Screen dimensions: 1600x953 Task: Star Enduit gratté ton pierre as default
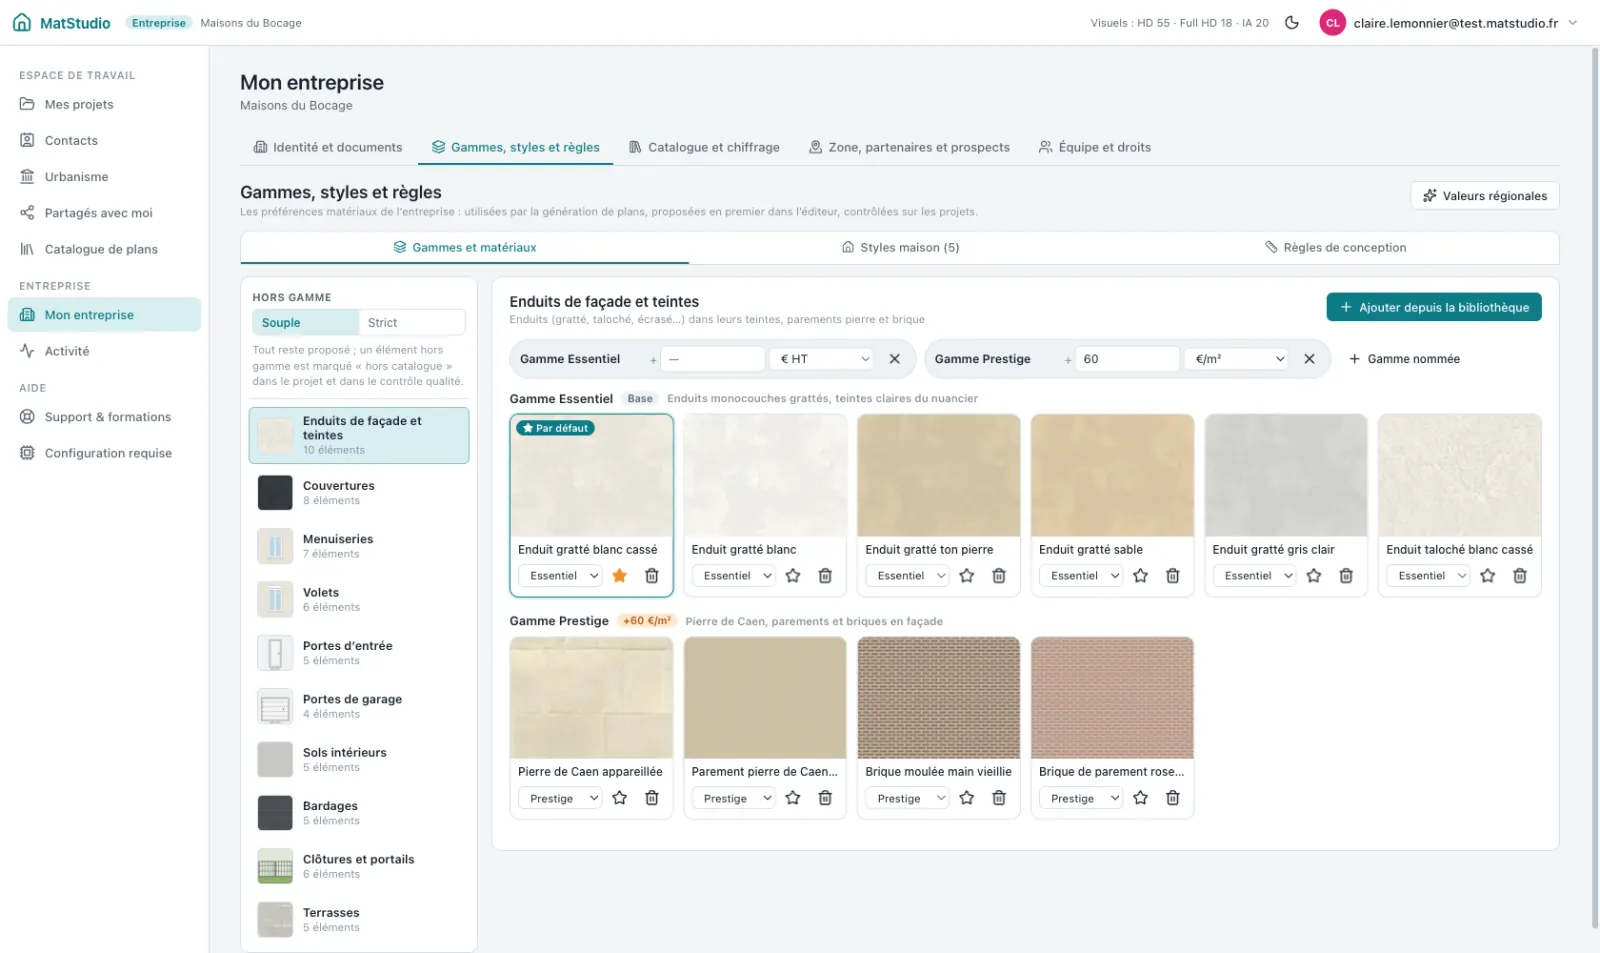[967, 576]
